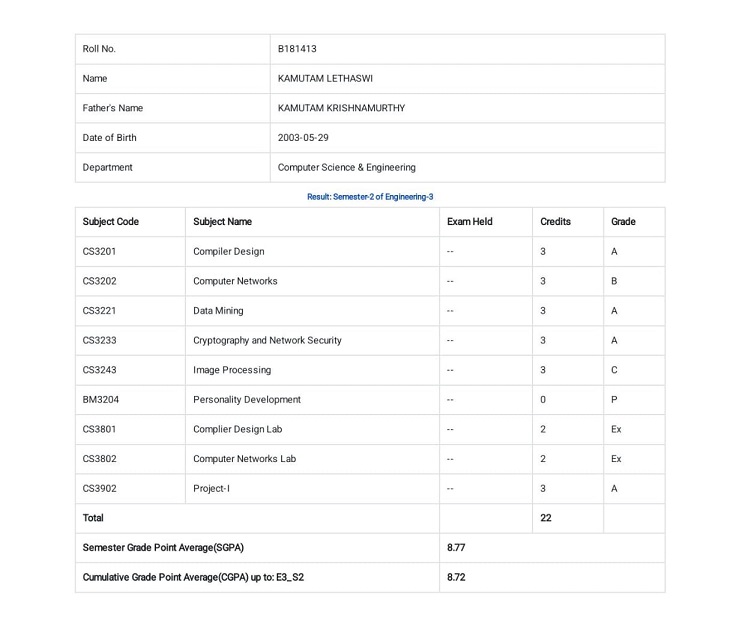
Task: Click the Exam Held column header
Action: point(469,222)
